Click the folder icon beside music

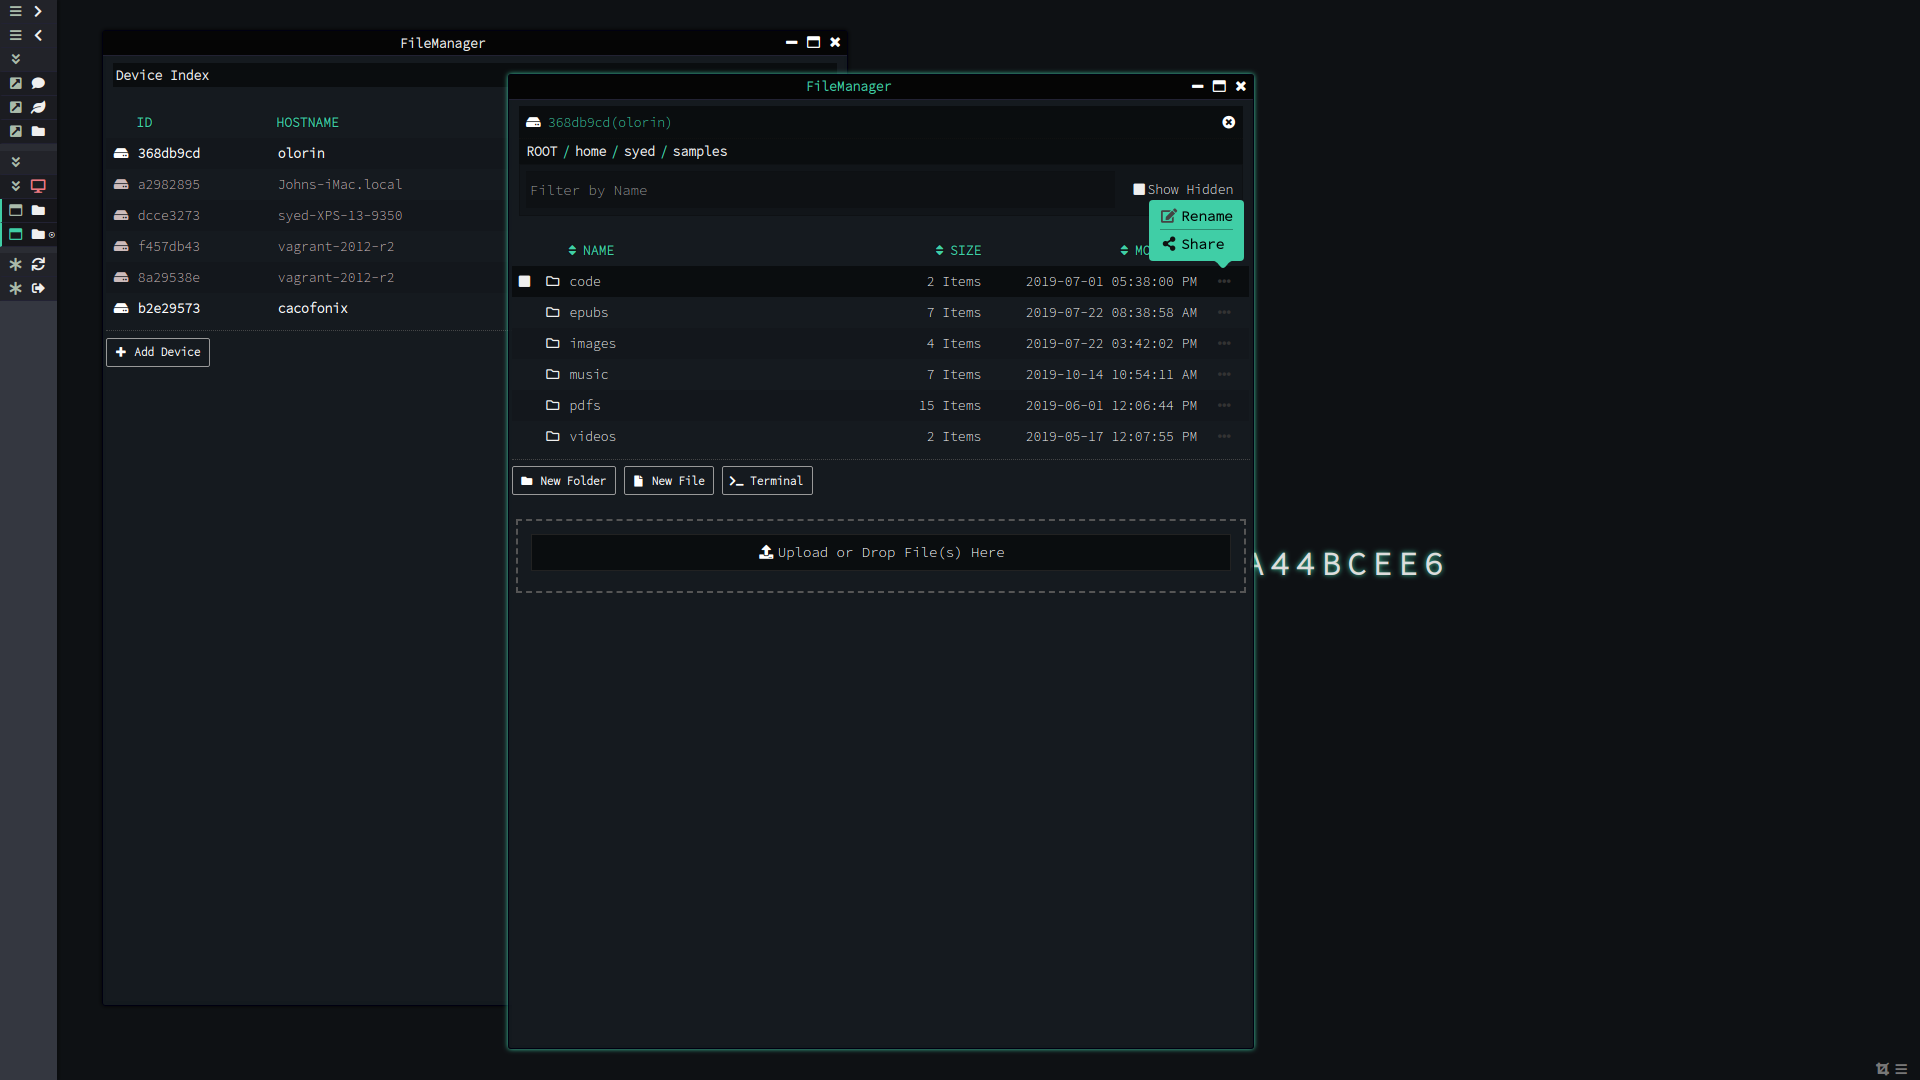pyautogui.click(x=552, y=374)
